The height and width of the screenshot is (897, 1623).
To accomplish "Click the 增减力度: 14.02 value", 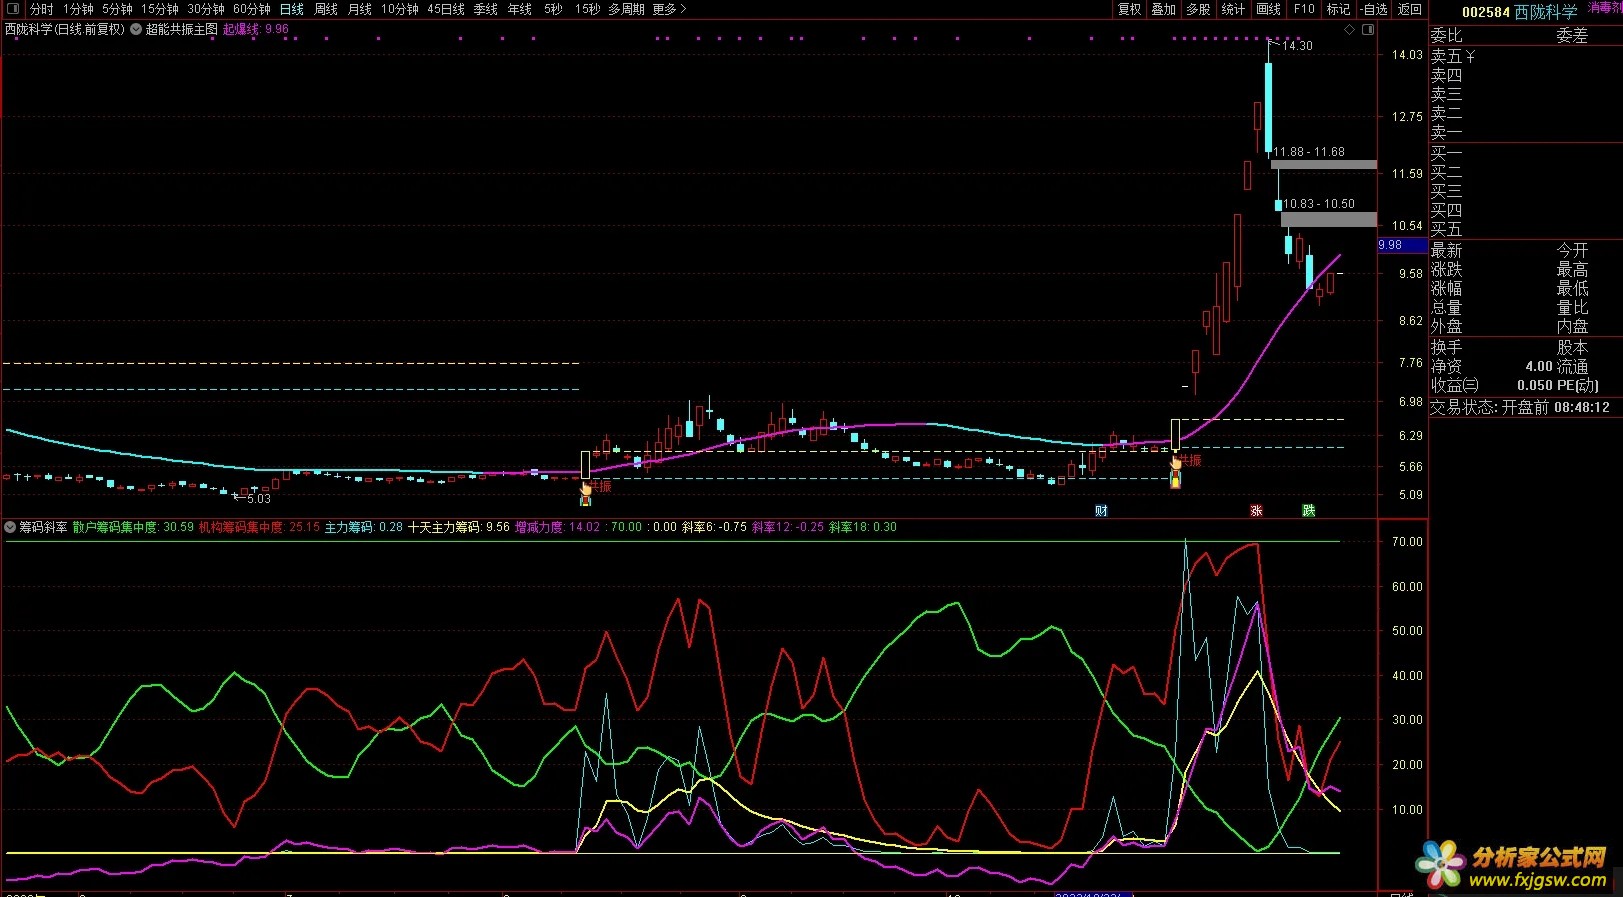I will tap(558, 527).
